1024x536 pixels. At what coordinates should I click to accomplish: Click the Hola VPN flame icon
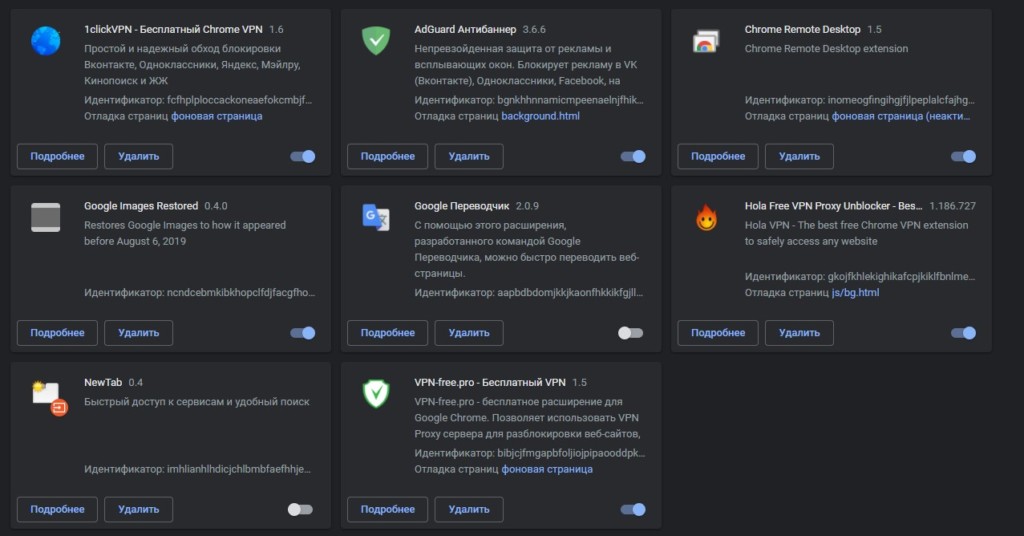706,217
